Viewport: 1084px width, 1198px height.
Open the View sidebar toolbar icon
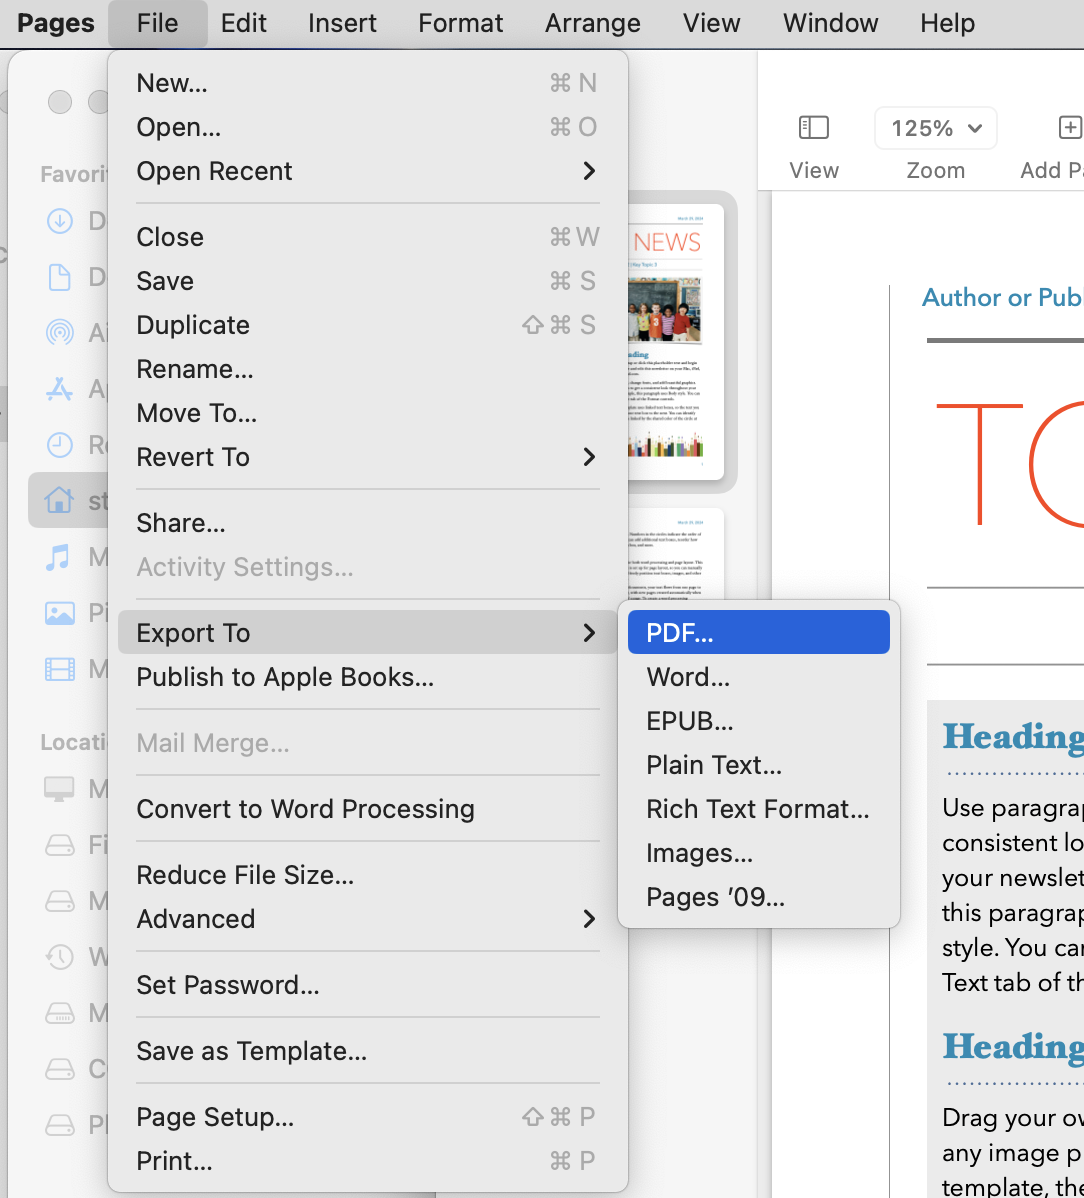tap(814, 128)
